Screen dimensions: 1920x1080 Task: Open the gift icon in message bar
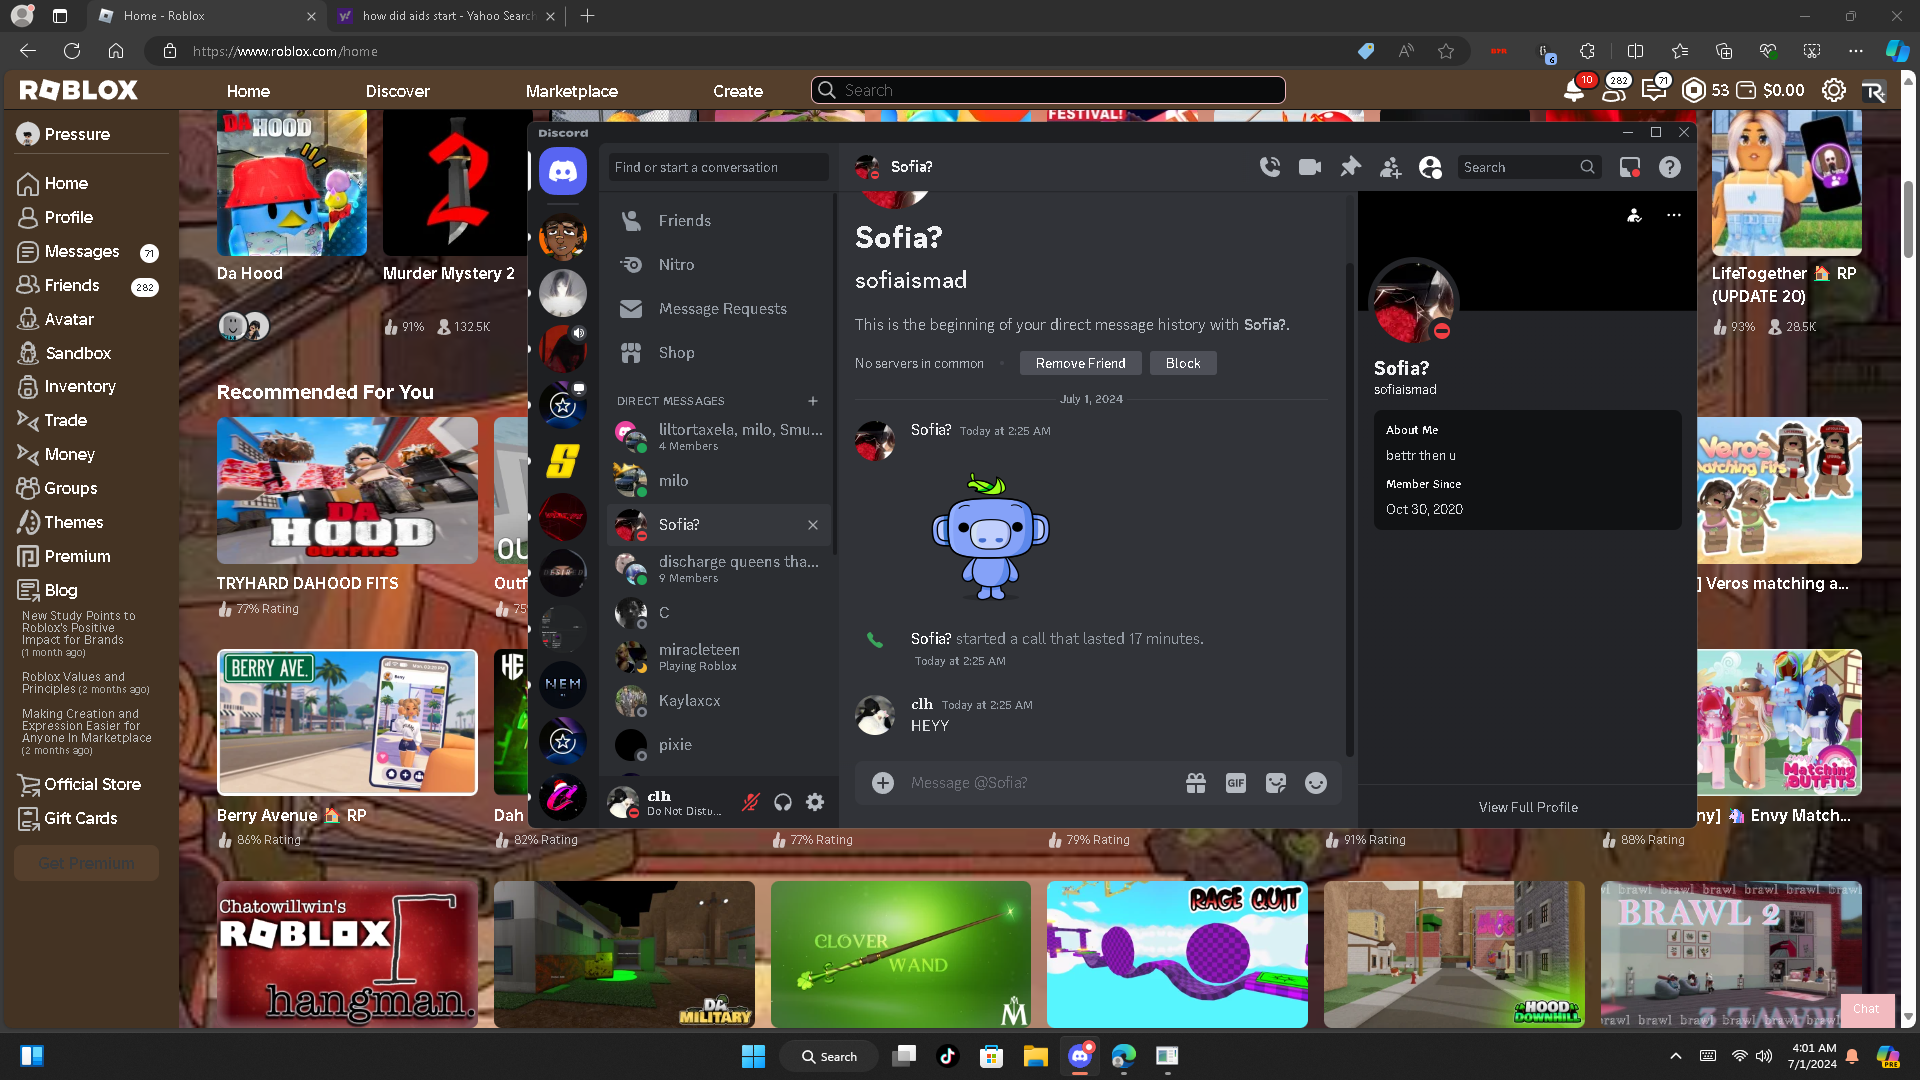[1196, 783]
